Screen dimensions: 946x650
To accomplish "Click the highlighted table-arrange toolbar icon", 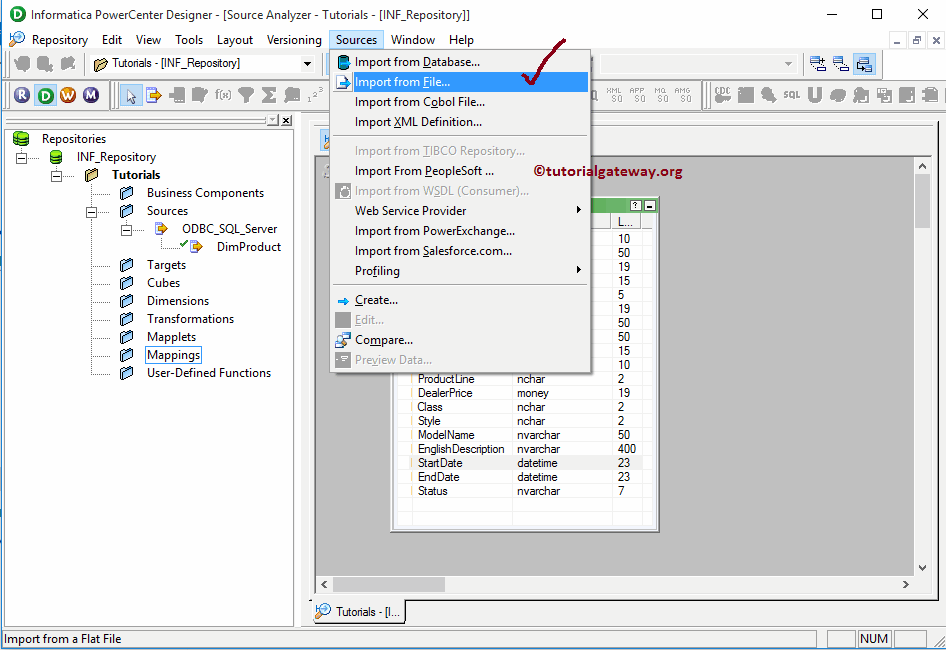I will pos(864,63).
